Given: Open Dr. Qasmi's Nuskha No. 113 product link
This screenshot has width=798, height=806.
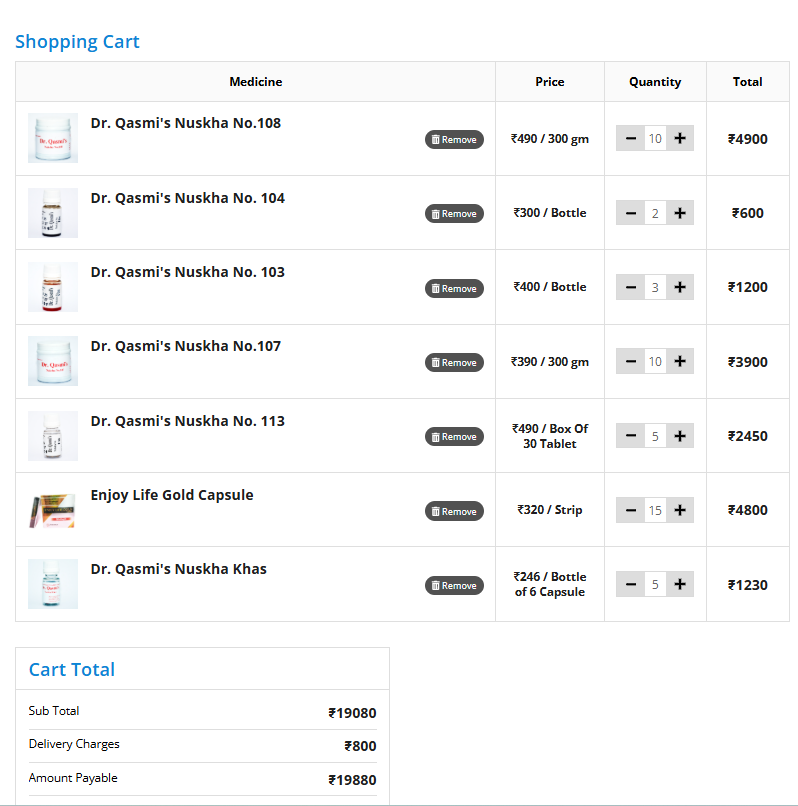Looking at the screenshot, I should 187,421.
